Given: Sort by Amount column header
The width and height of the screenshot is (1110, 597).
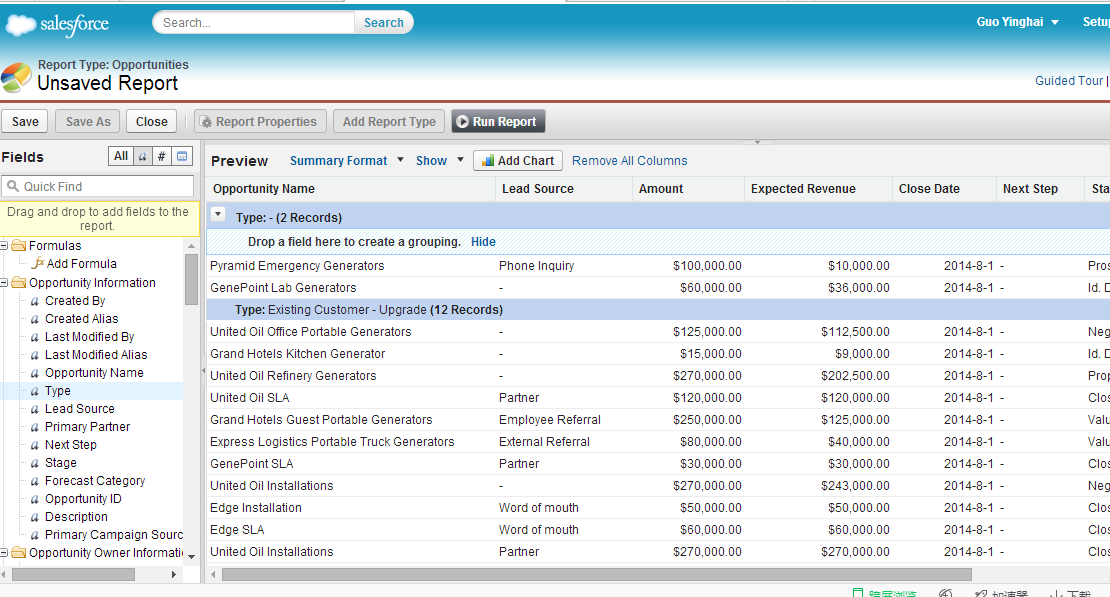Looking at the screenshot, I should tap(688, 189).
